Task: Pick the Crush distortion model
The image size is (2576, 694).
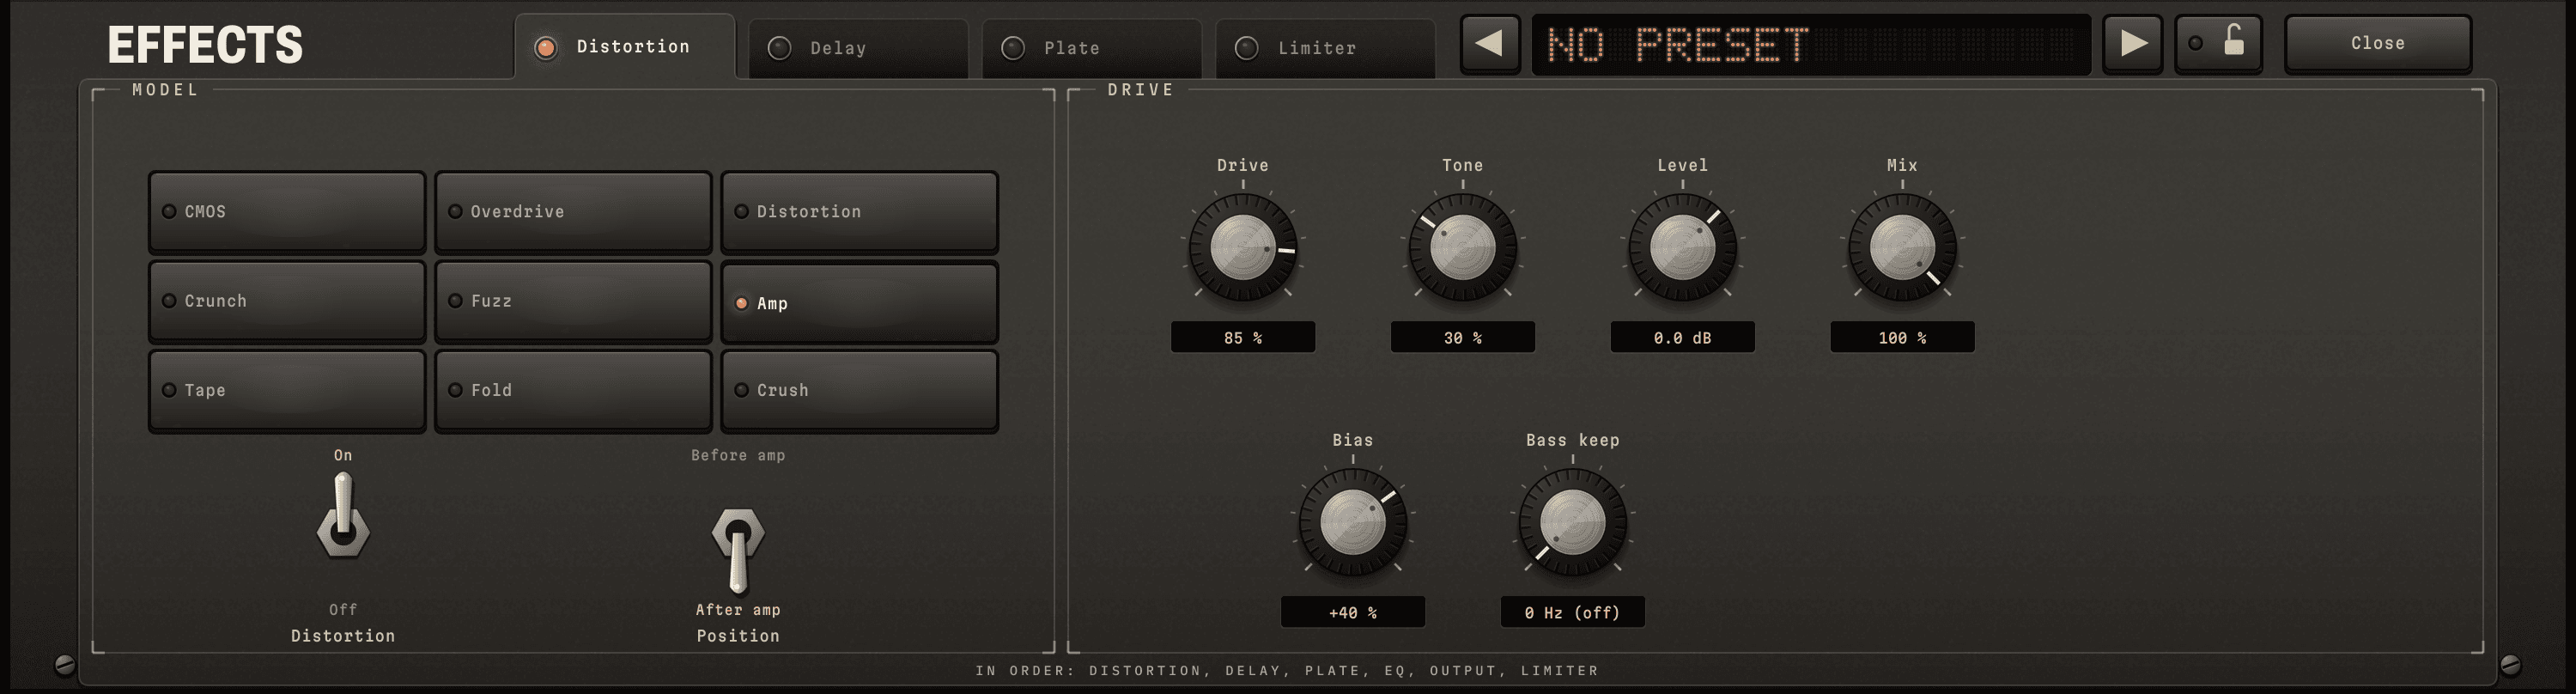Action: [859, 390]
